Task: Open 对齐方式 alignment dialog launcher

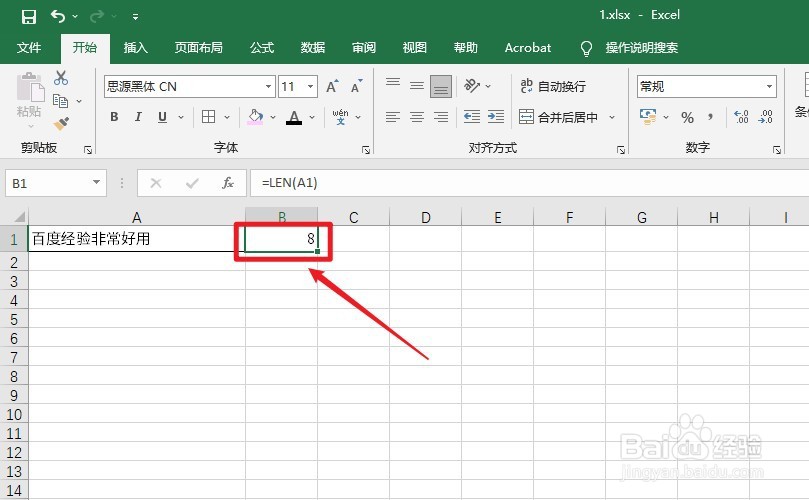Action: pyautogui.click(x=621, y=150)
